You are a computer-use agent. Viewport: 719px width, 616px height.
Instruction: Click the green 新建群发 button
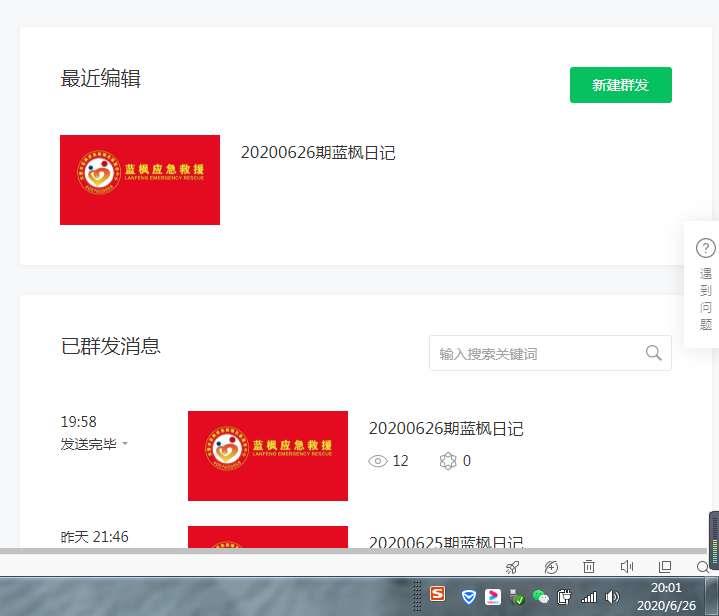[x=620, y=85]
